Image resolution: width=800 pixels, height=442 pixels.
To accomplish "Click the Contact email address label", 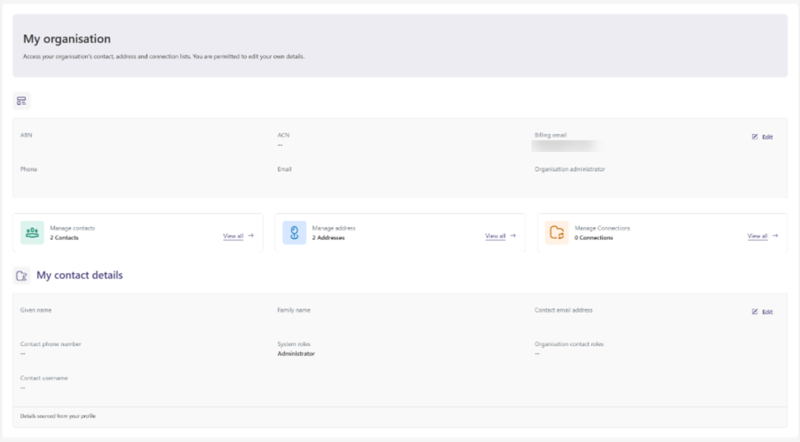I will click(564, 310).
